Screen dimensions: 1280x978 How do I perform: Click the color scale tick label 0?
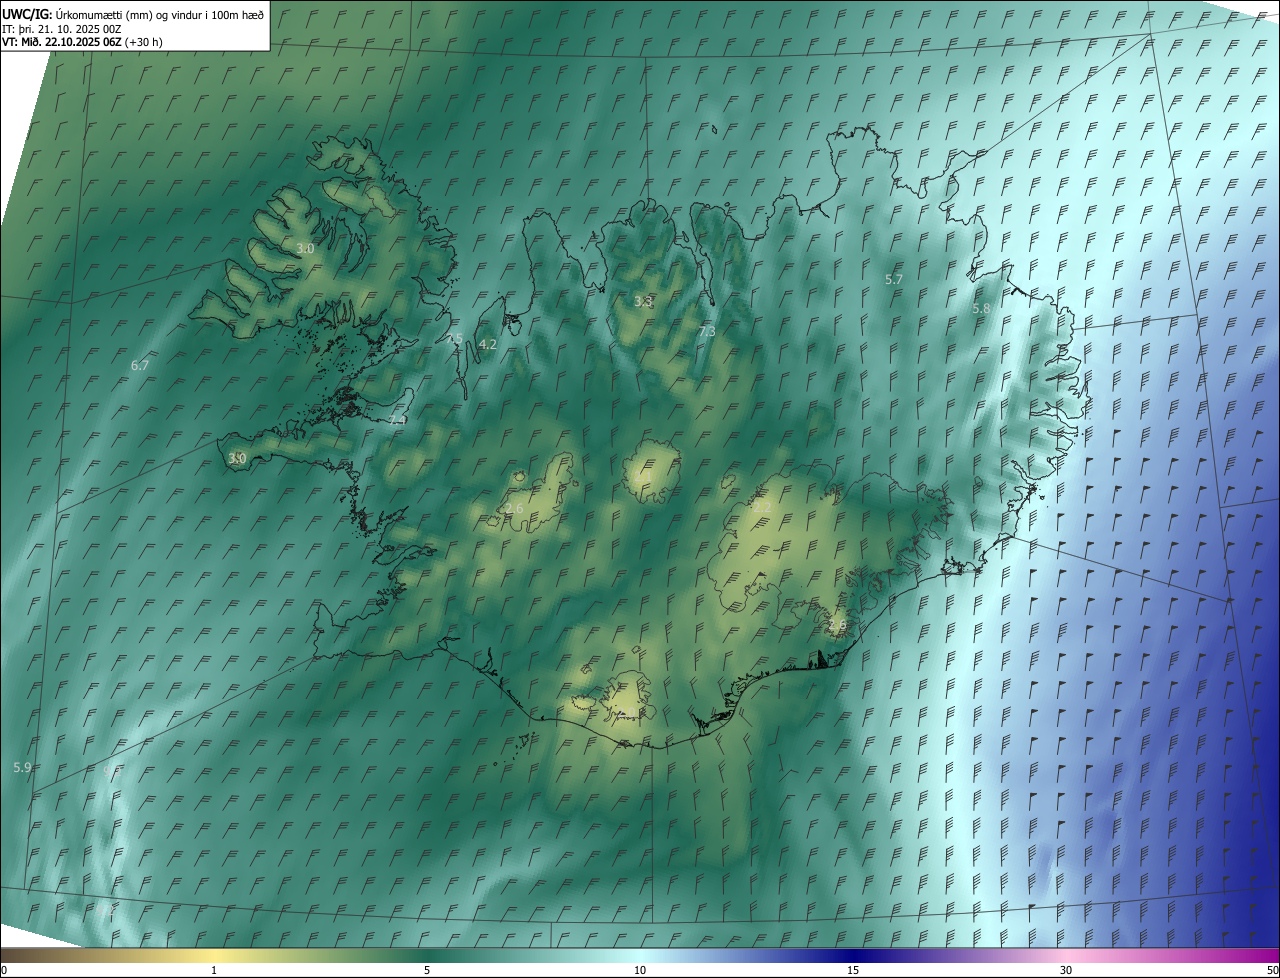4,970
